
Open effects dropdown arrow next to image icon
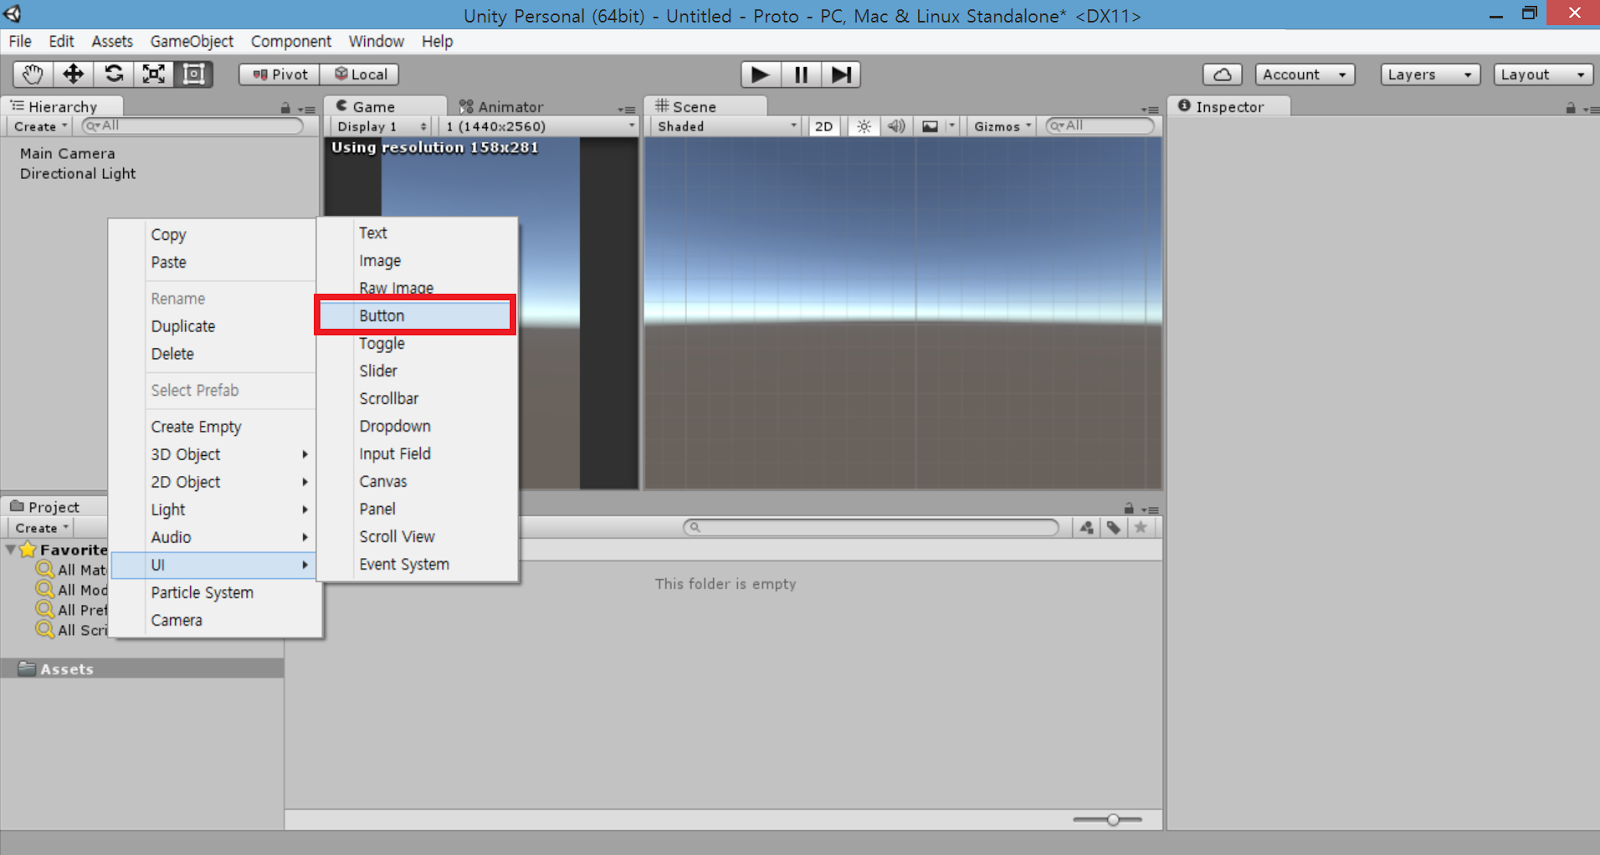(x=952, y=126)
